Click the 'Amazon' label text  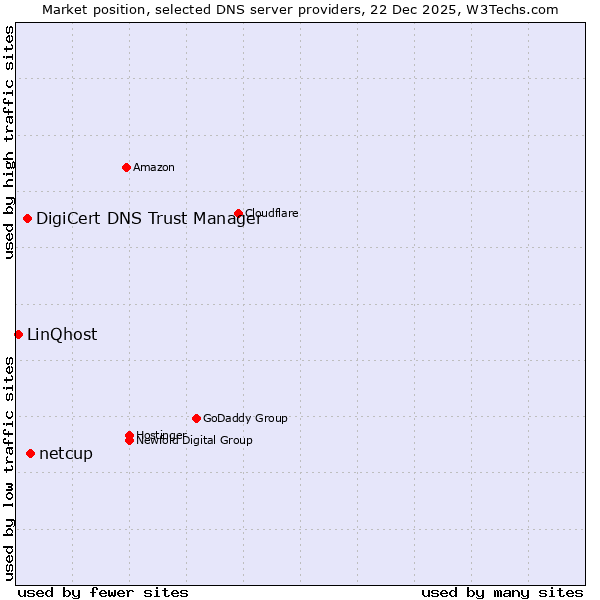(153, 167)
